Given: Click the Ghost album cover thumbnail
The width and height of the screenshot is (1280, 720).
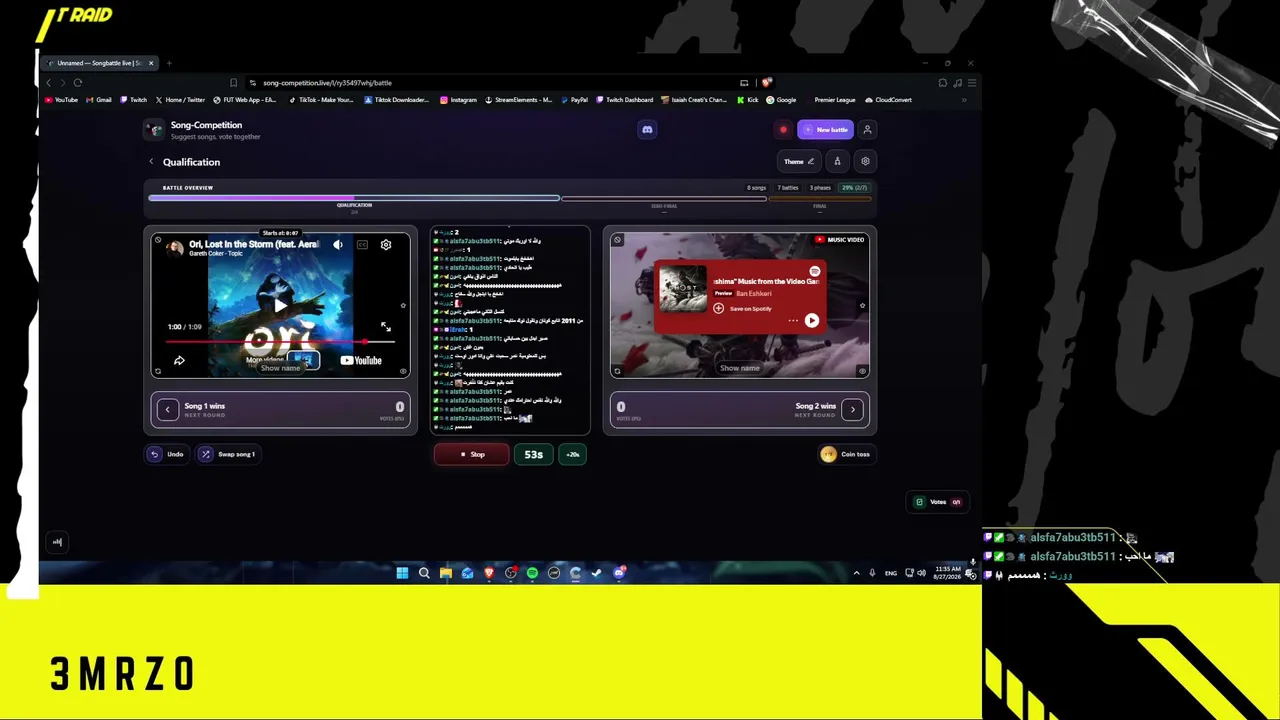Looking at the screenshot, I should point(683,290).
